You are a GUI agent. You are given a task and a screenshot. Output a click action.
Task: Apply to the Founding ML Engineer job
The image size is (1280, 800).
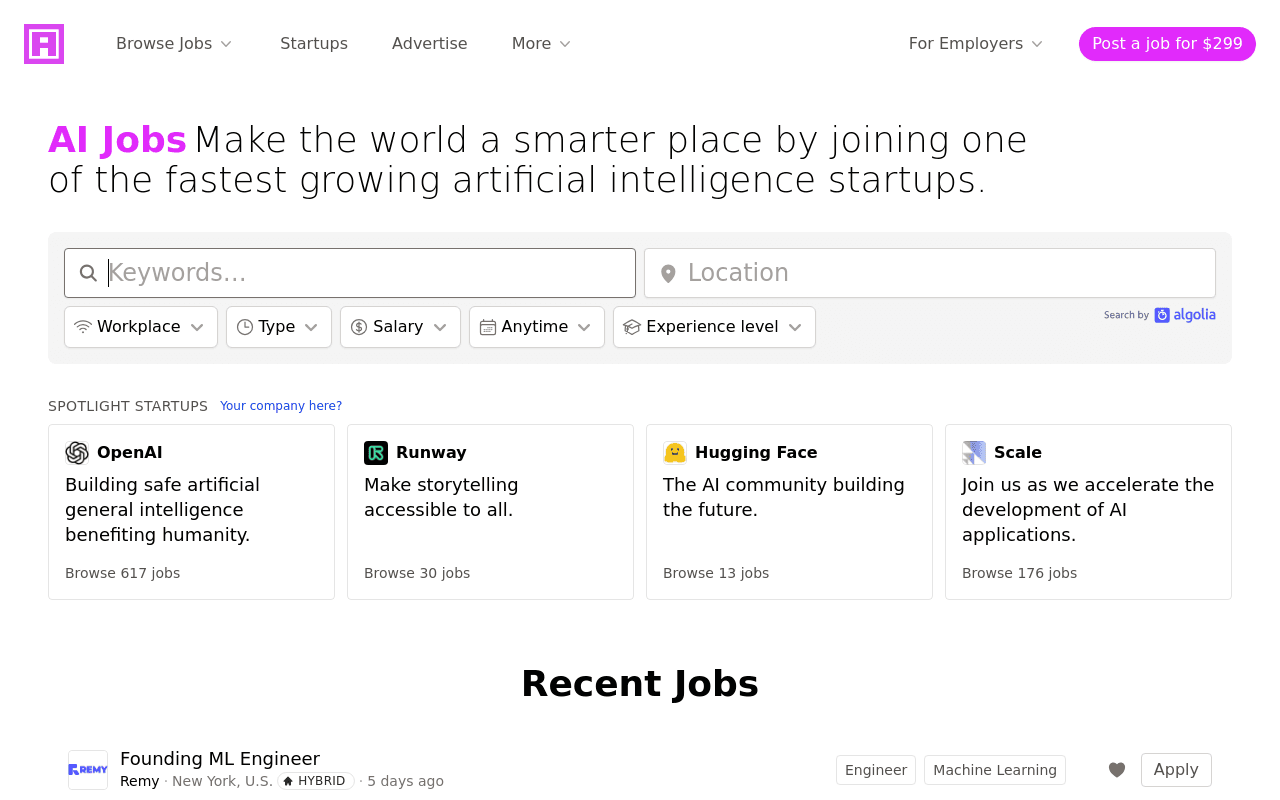(x=1176, y=770)
